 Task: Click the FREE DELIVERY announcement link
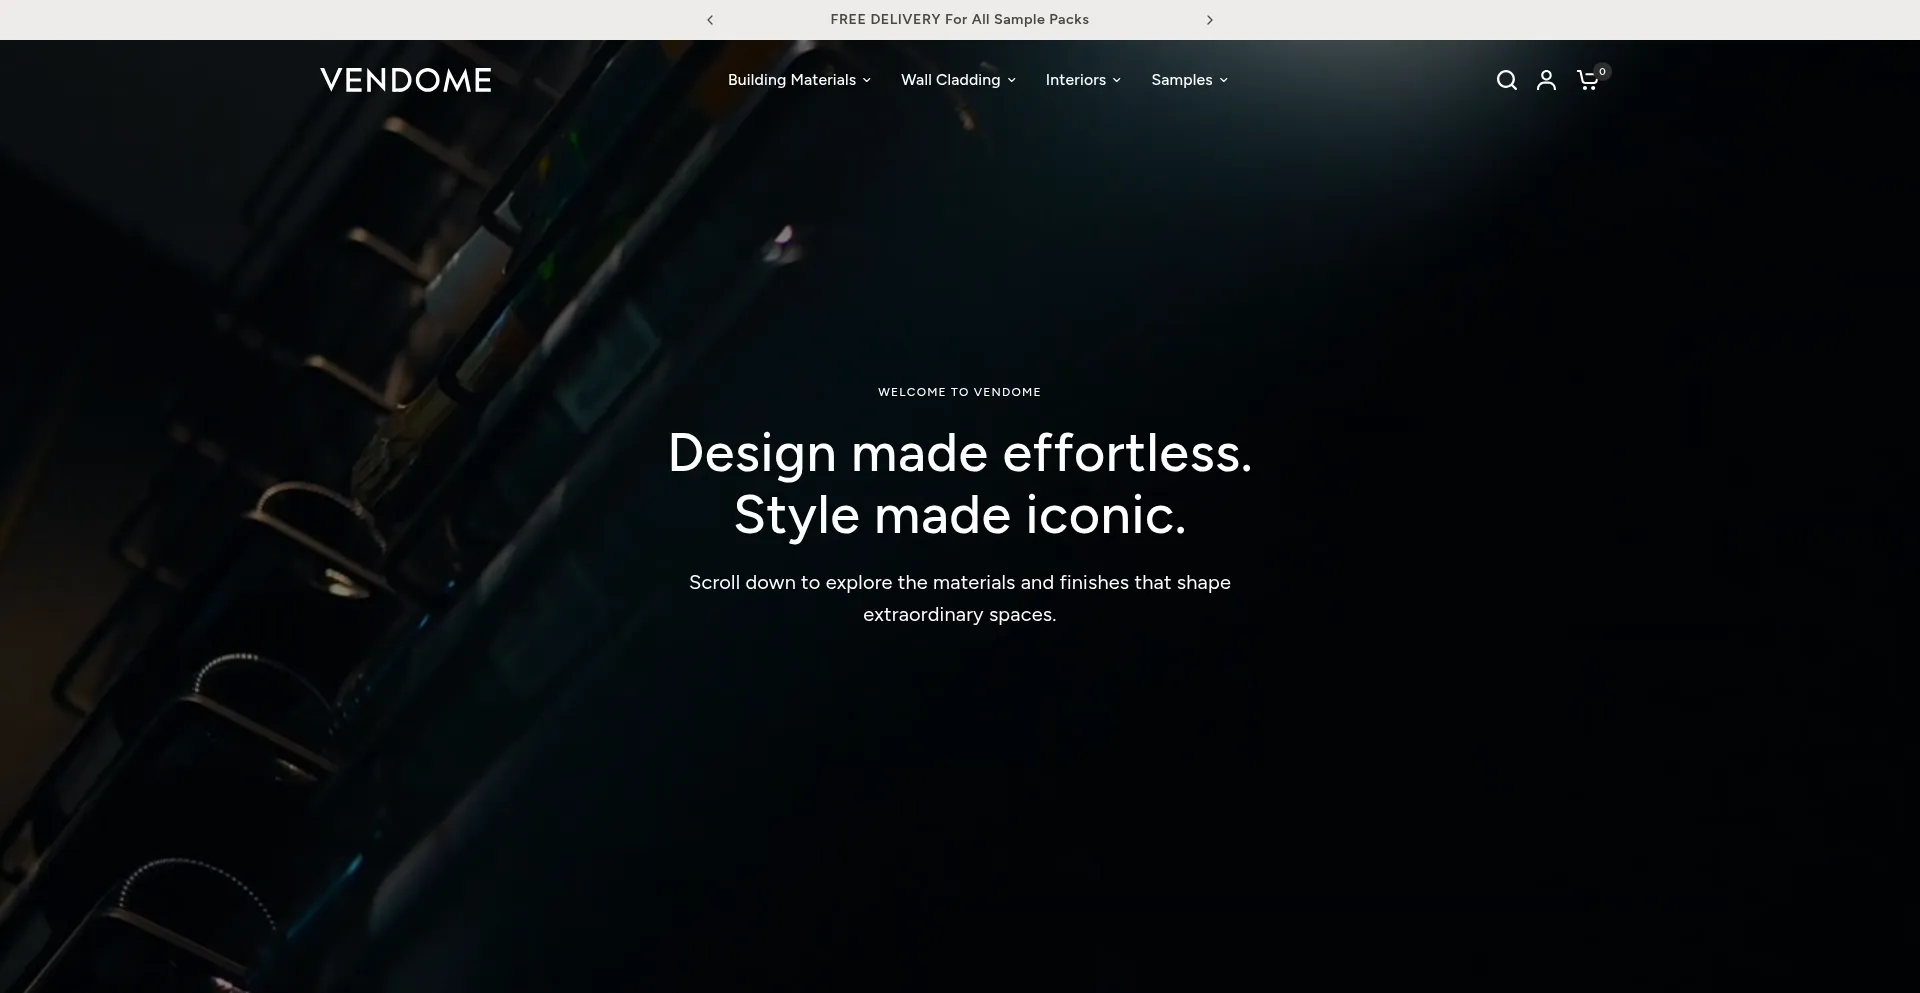(x=960, y=19)
